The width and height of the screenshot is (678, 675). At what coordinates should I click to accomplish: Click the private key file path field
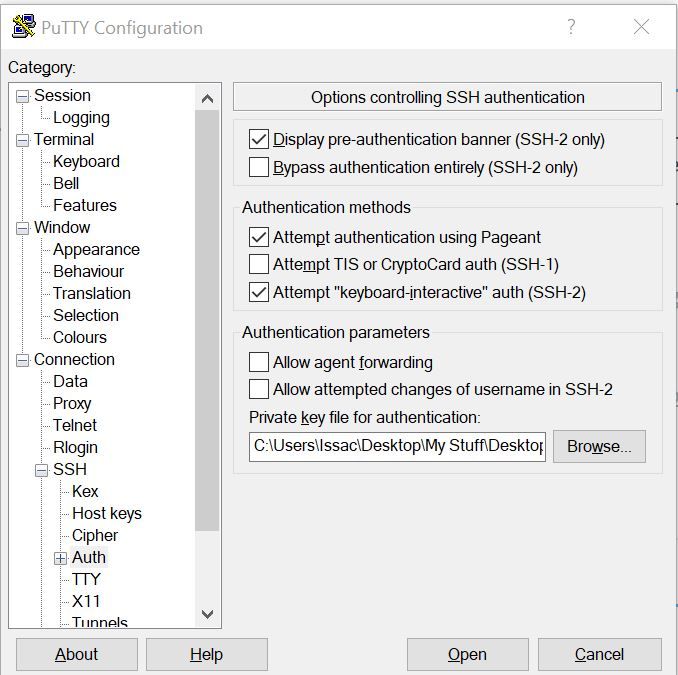(397, 446)
